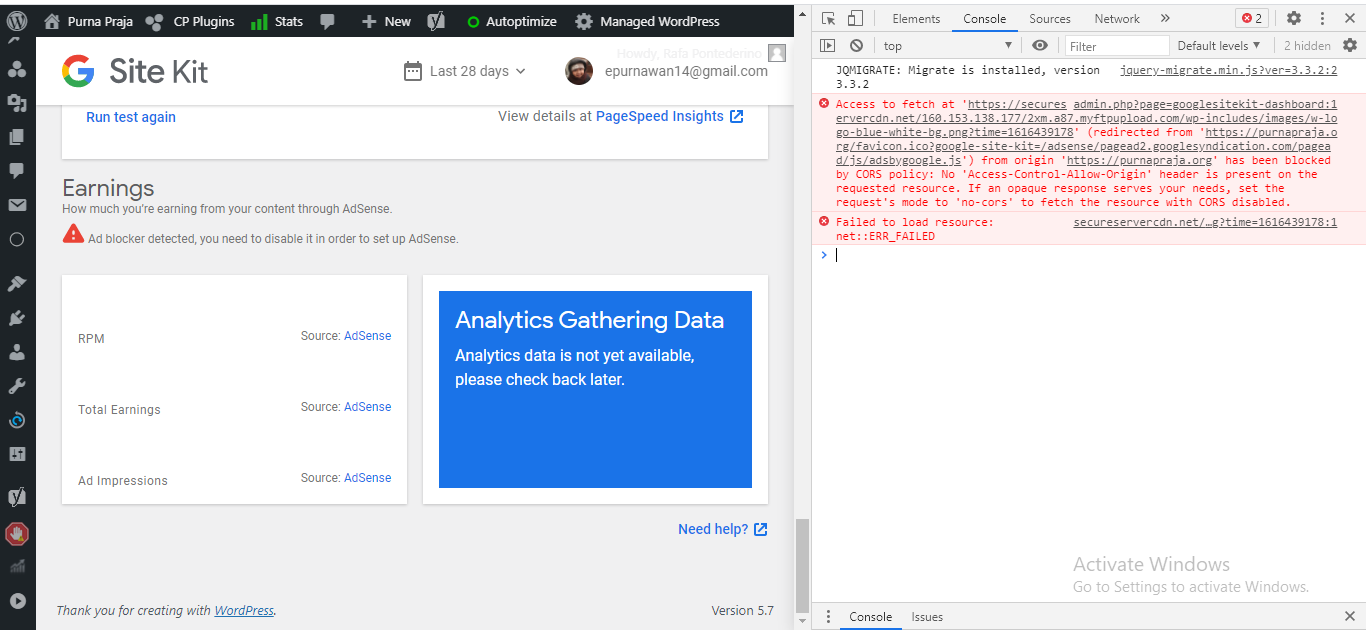This screenshot has width=1366, height=630.
Task: Click AdSense source link for Ad Impressions
Action: 367,478
